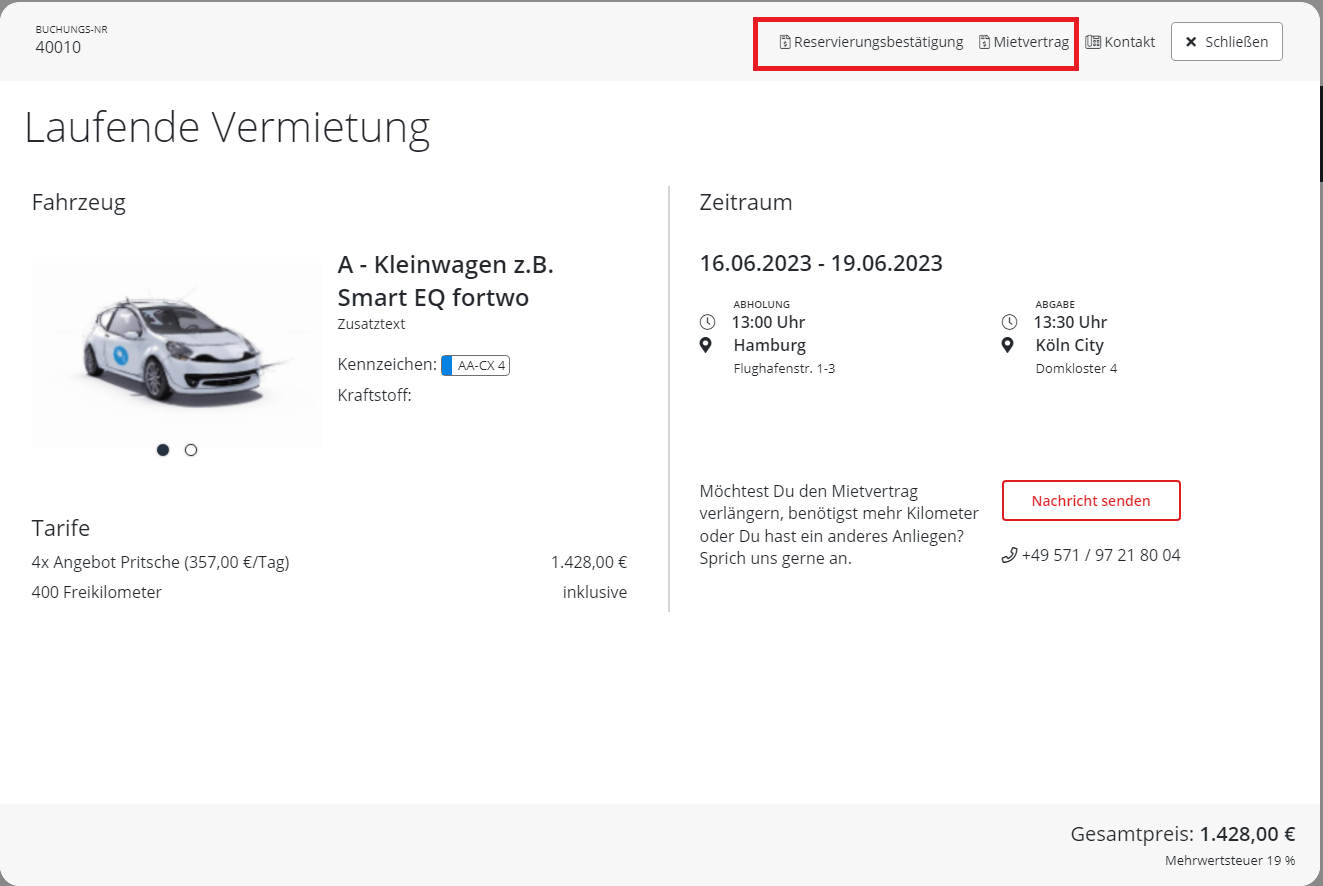
Task: Click the return time clock icon
Action: click(1010, 322)
